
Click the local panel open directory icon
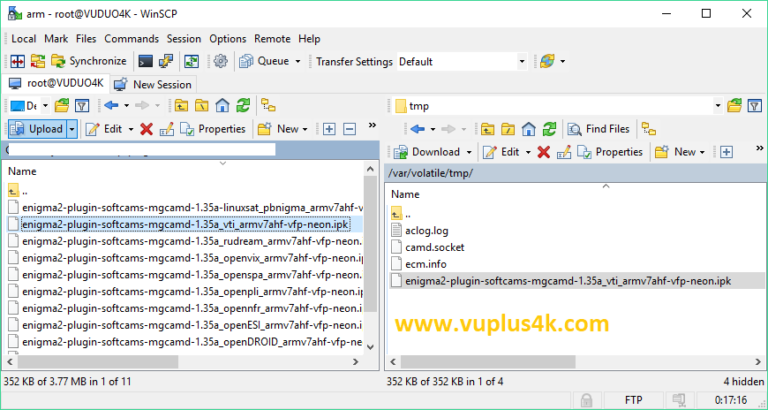[x=62, y=105]
